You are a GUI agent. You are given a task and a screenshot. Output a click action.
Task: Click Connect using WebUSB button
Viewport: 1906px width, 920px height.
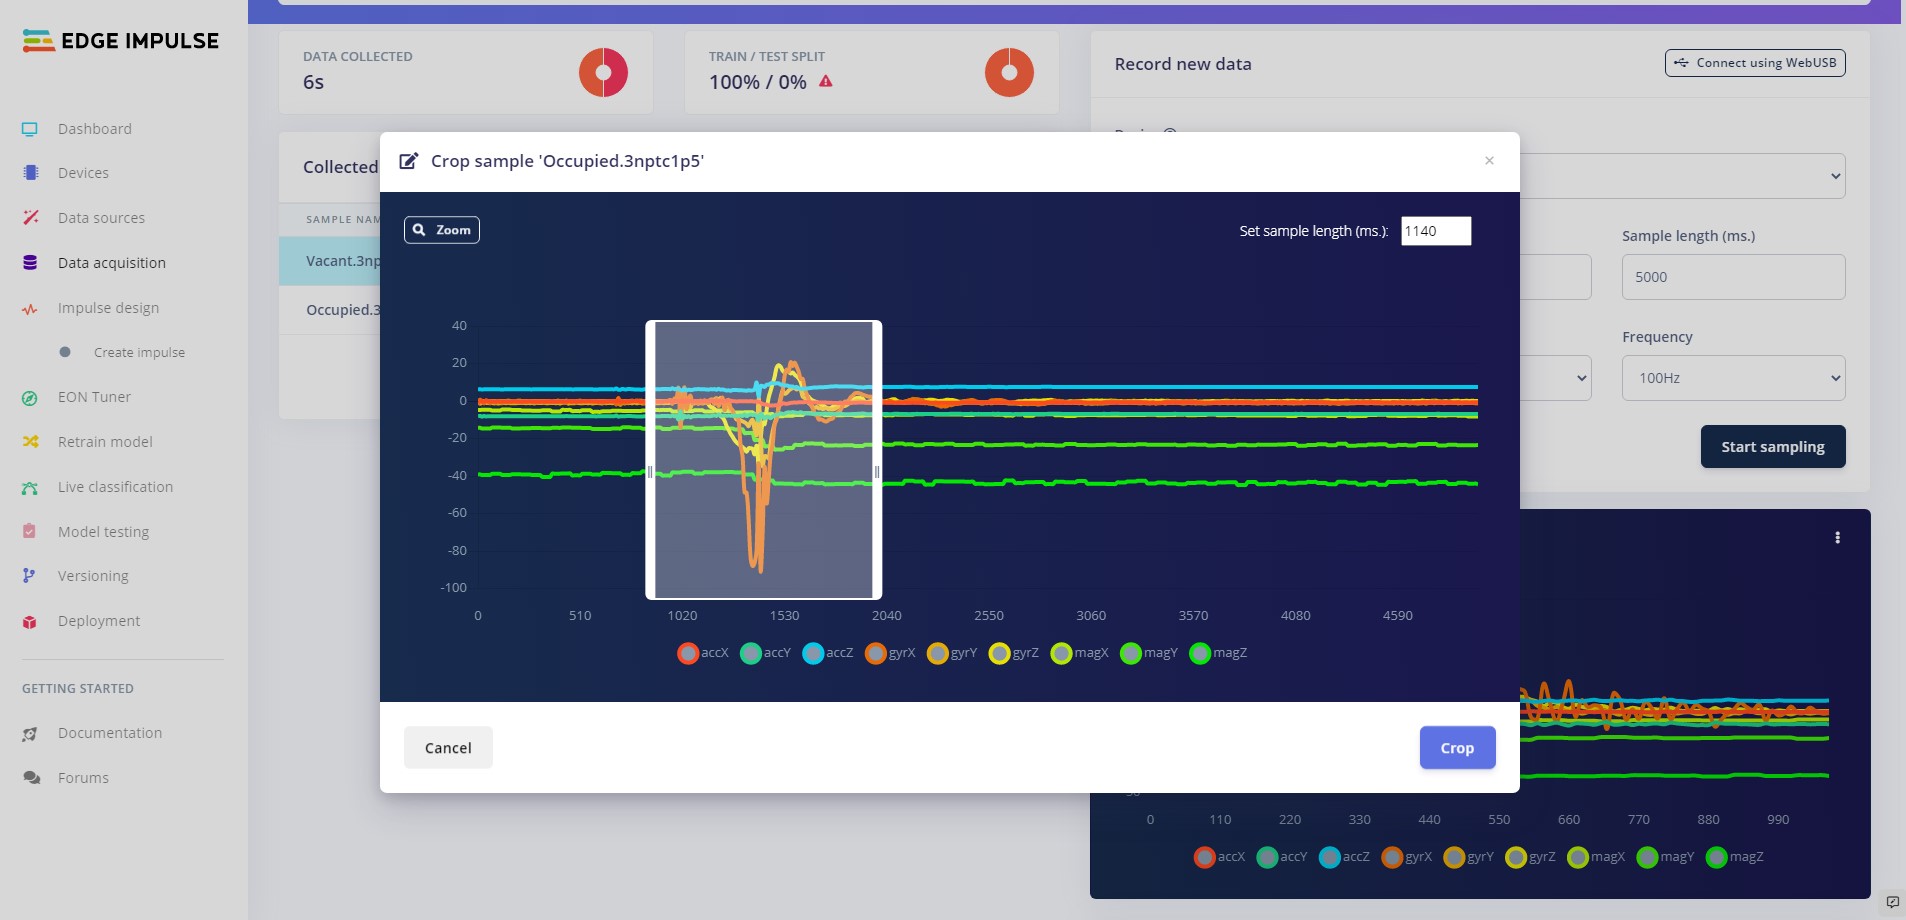point(1755,63)
